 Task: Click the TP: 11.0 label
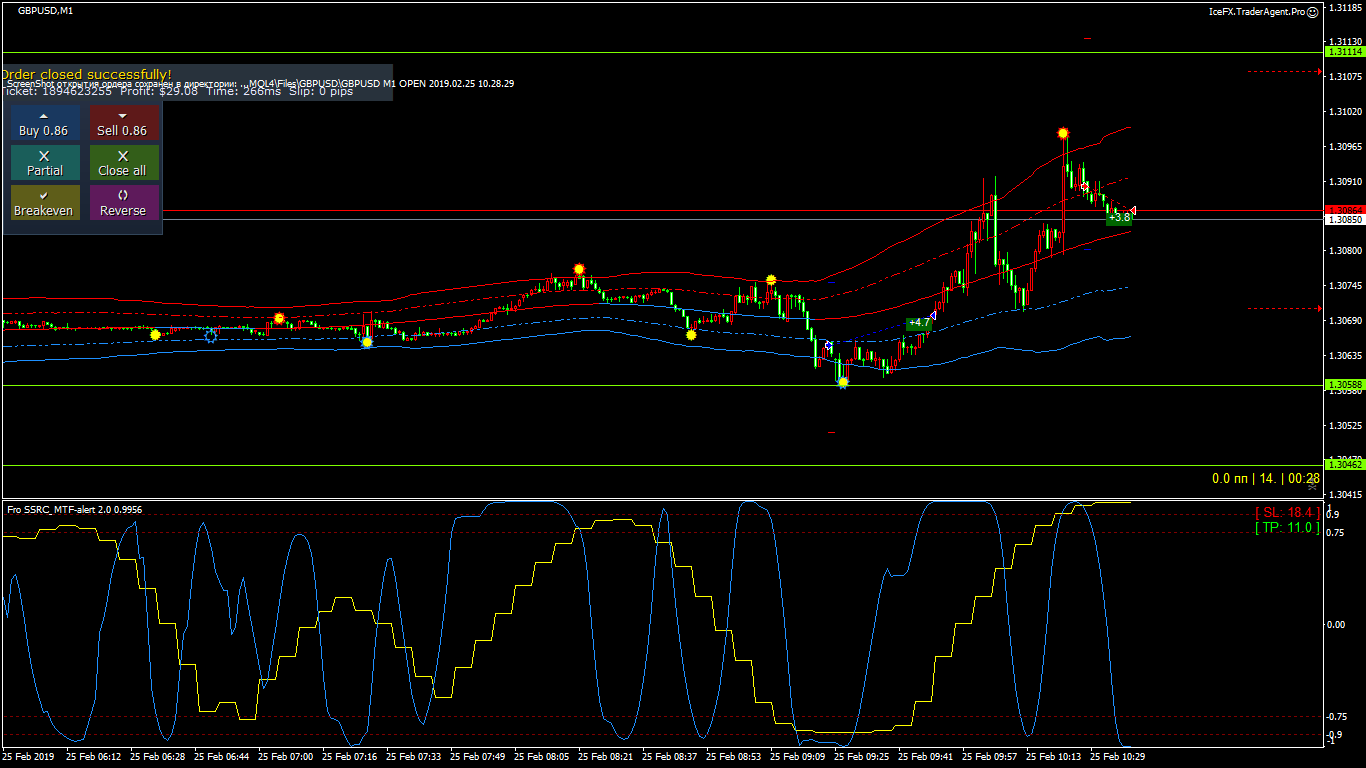(x=1287, y=527)
